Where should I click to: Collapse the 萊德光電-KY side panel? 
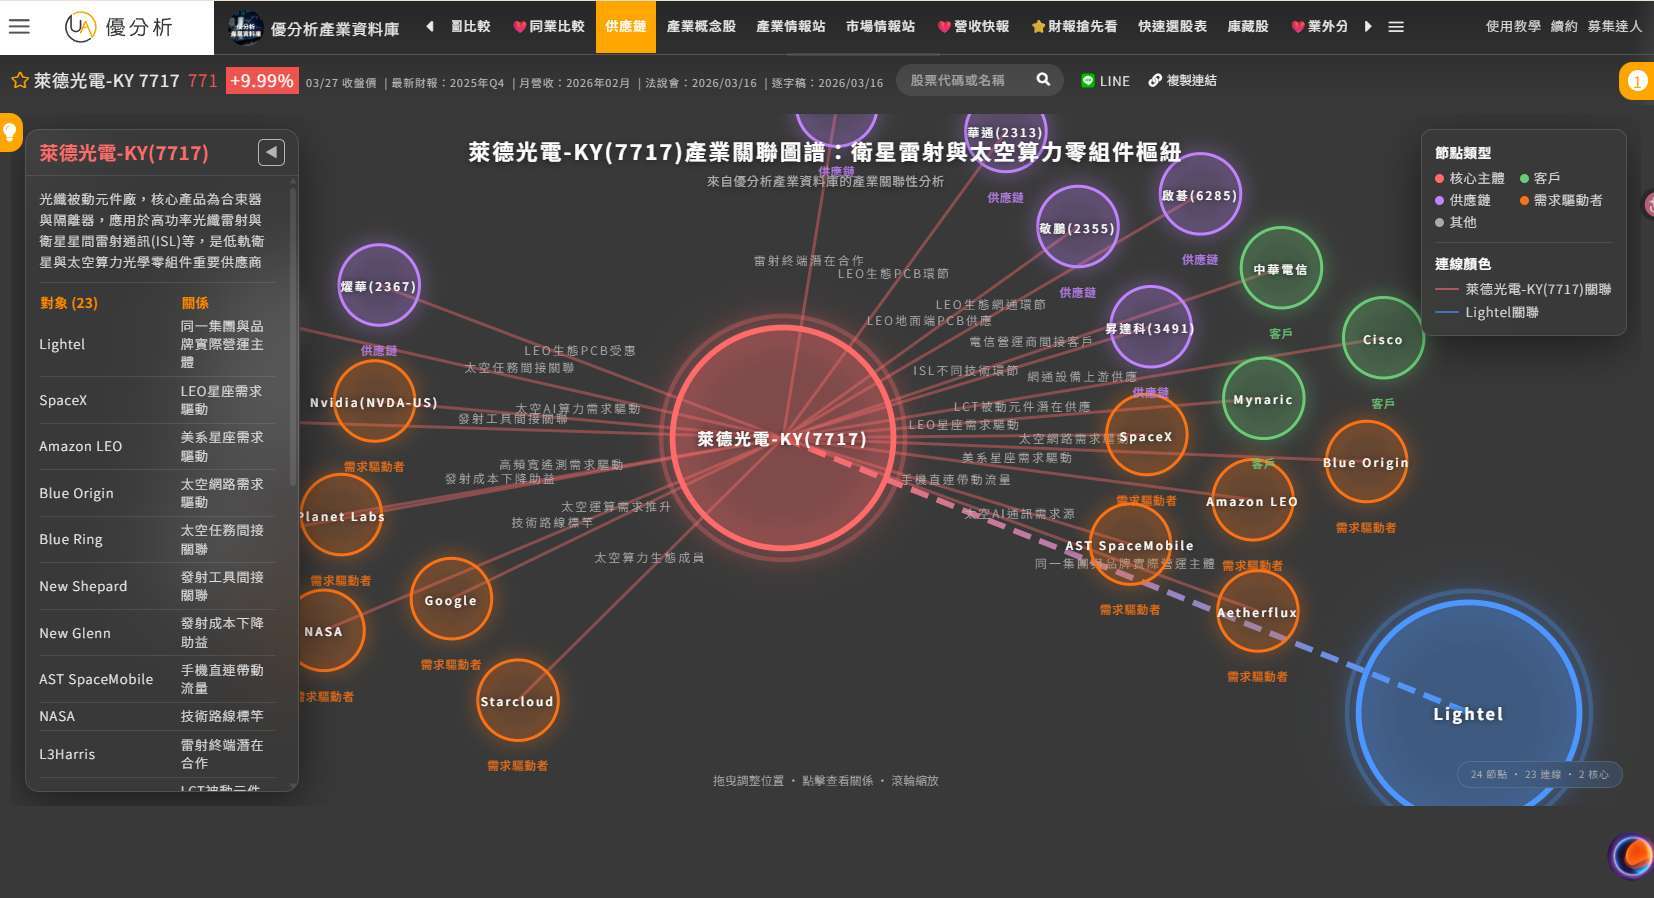[271, 152]
